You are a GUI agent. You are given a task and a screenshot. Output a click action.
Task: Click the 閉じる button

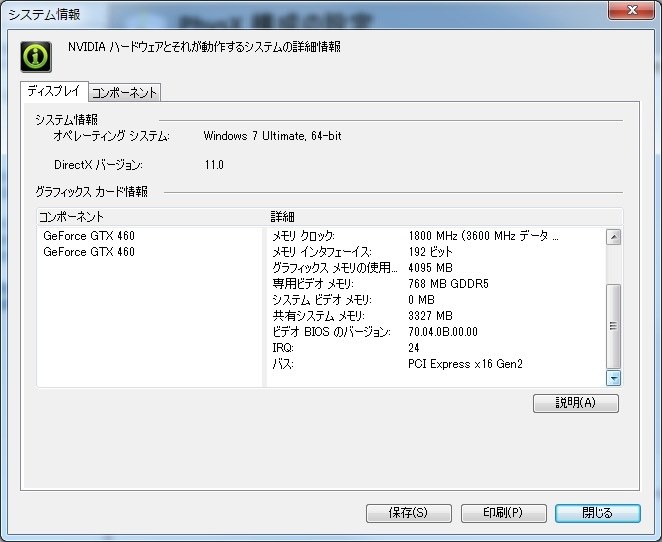[x=598, y=513]
